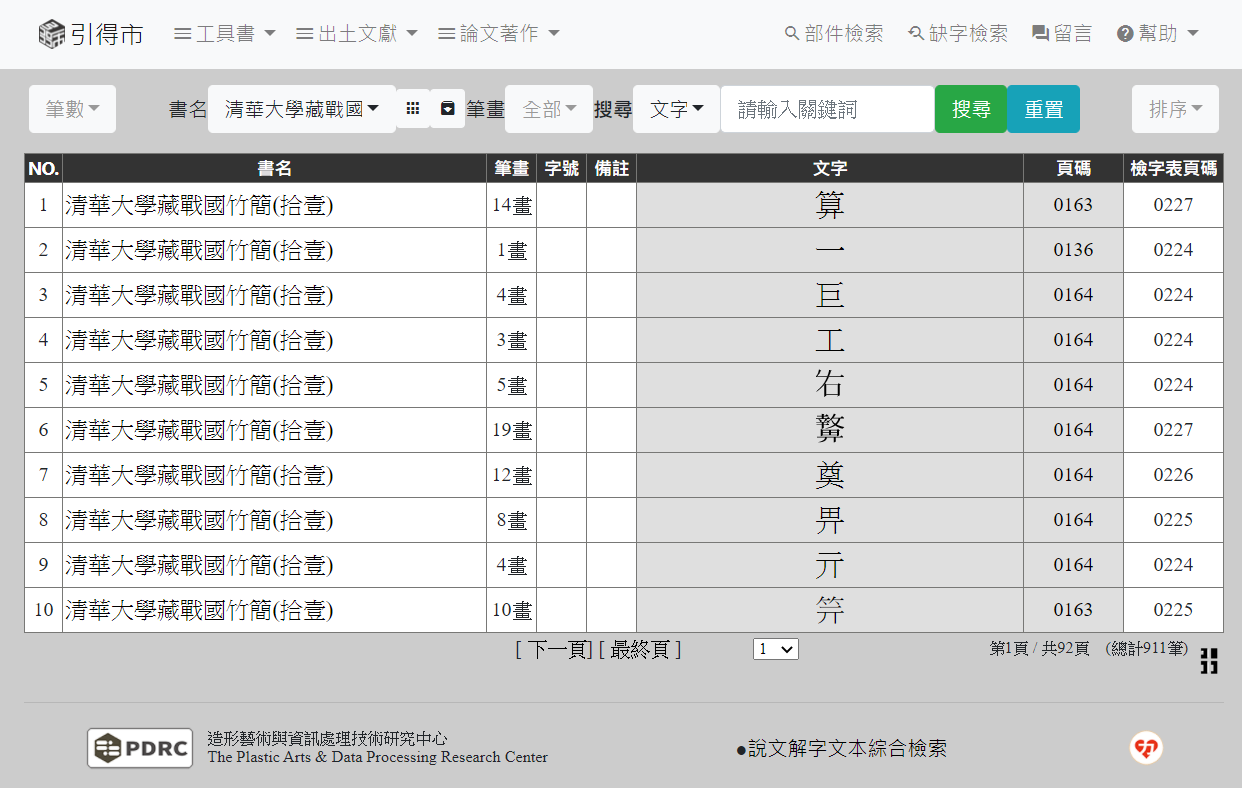This screenshot has height=788, width=1242.
Task: Open 幫助 menu
Action: tap(1157, 34)
